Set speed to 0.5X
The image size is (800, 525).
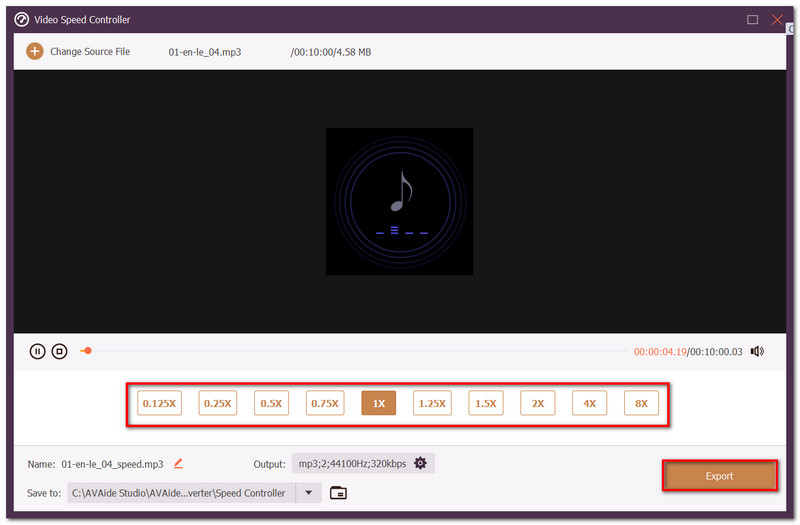pyautogui.click(x=271, y=403)
